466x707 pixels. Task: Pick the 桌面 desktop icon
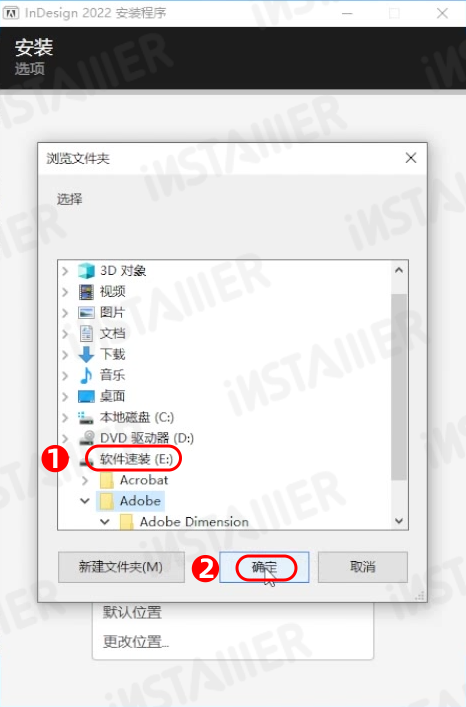(86, 396)
